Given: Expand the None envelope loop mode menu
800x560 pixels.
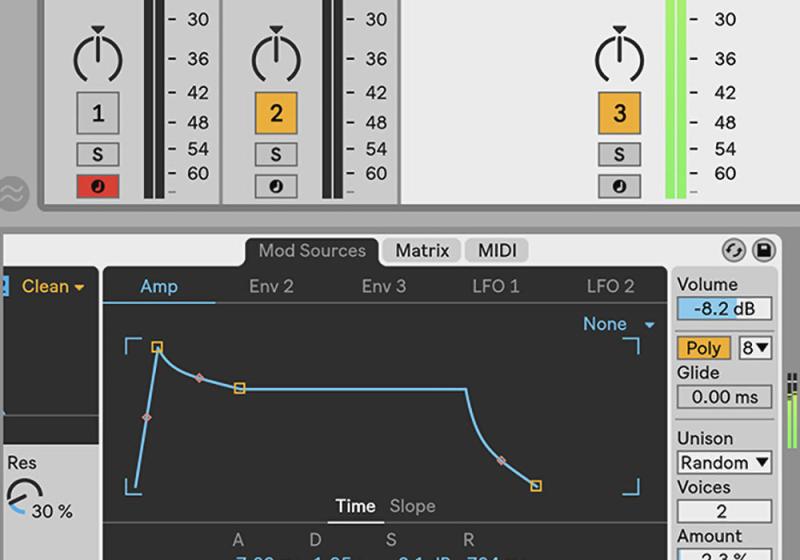Looking at the screenshot, I should coord(619,324).
